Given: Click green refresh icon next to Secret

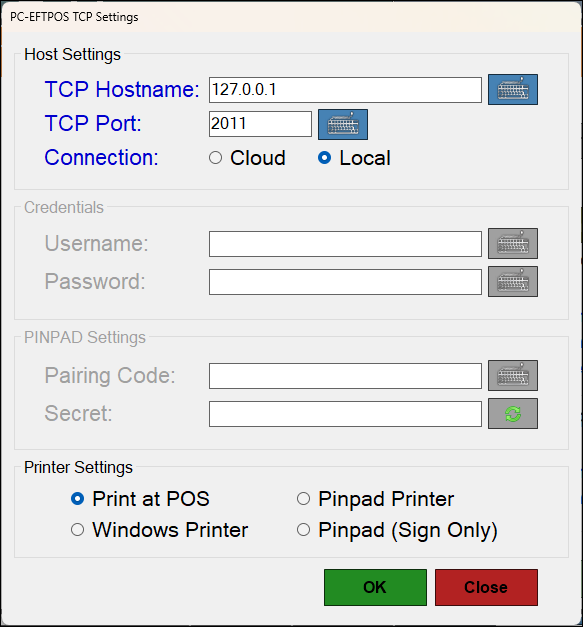Looking at the screenshot, I should coord(513,413).
